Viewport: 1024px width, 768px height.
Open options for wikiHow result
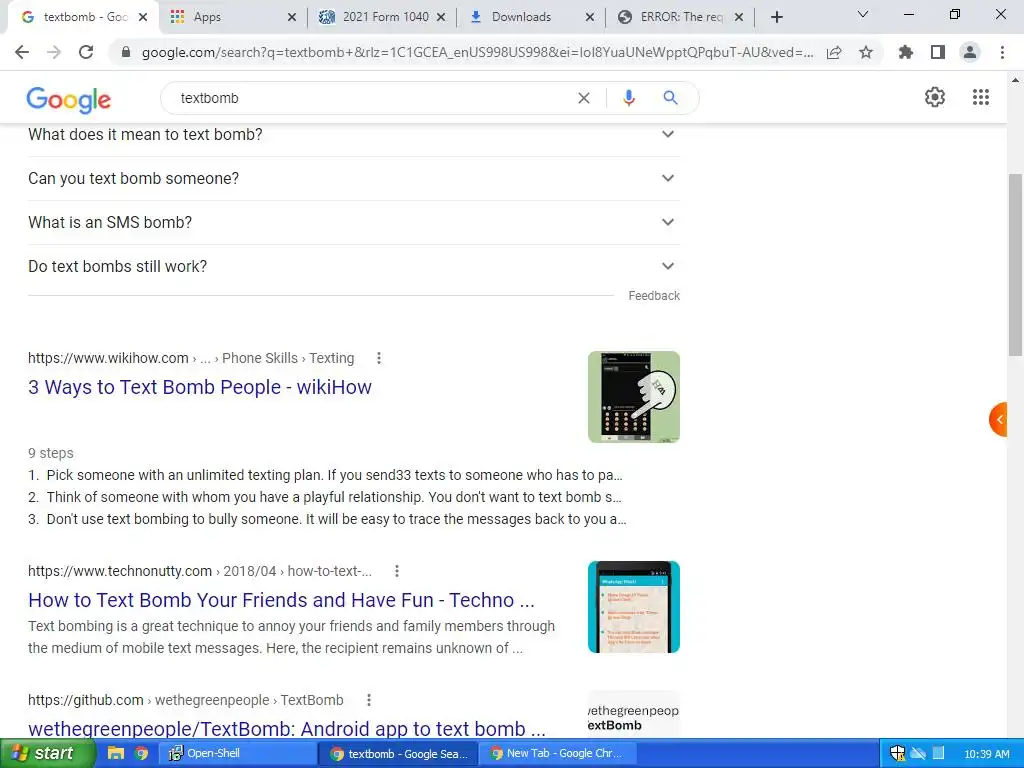tap(379, 358)
